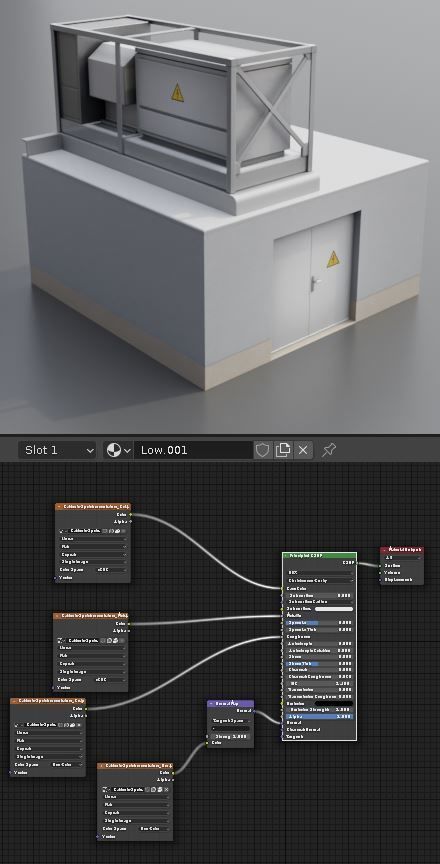This screenshot has height=864, width=440.
Task: Click the Emission Strength field
Action: click(319, 710)
